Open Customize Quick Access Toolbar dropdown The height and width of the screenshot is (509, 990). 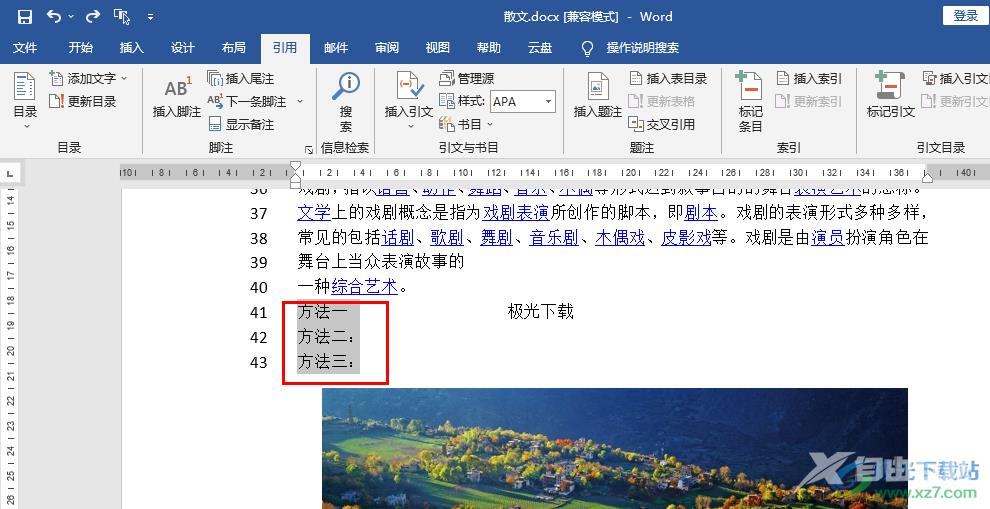150,17
